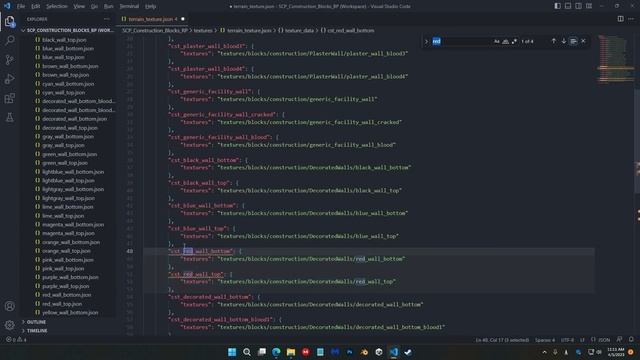Open the Search view in activity bar

pyautogui.click(x=10, y=40)
